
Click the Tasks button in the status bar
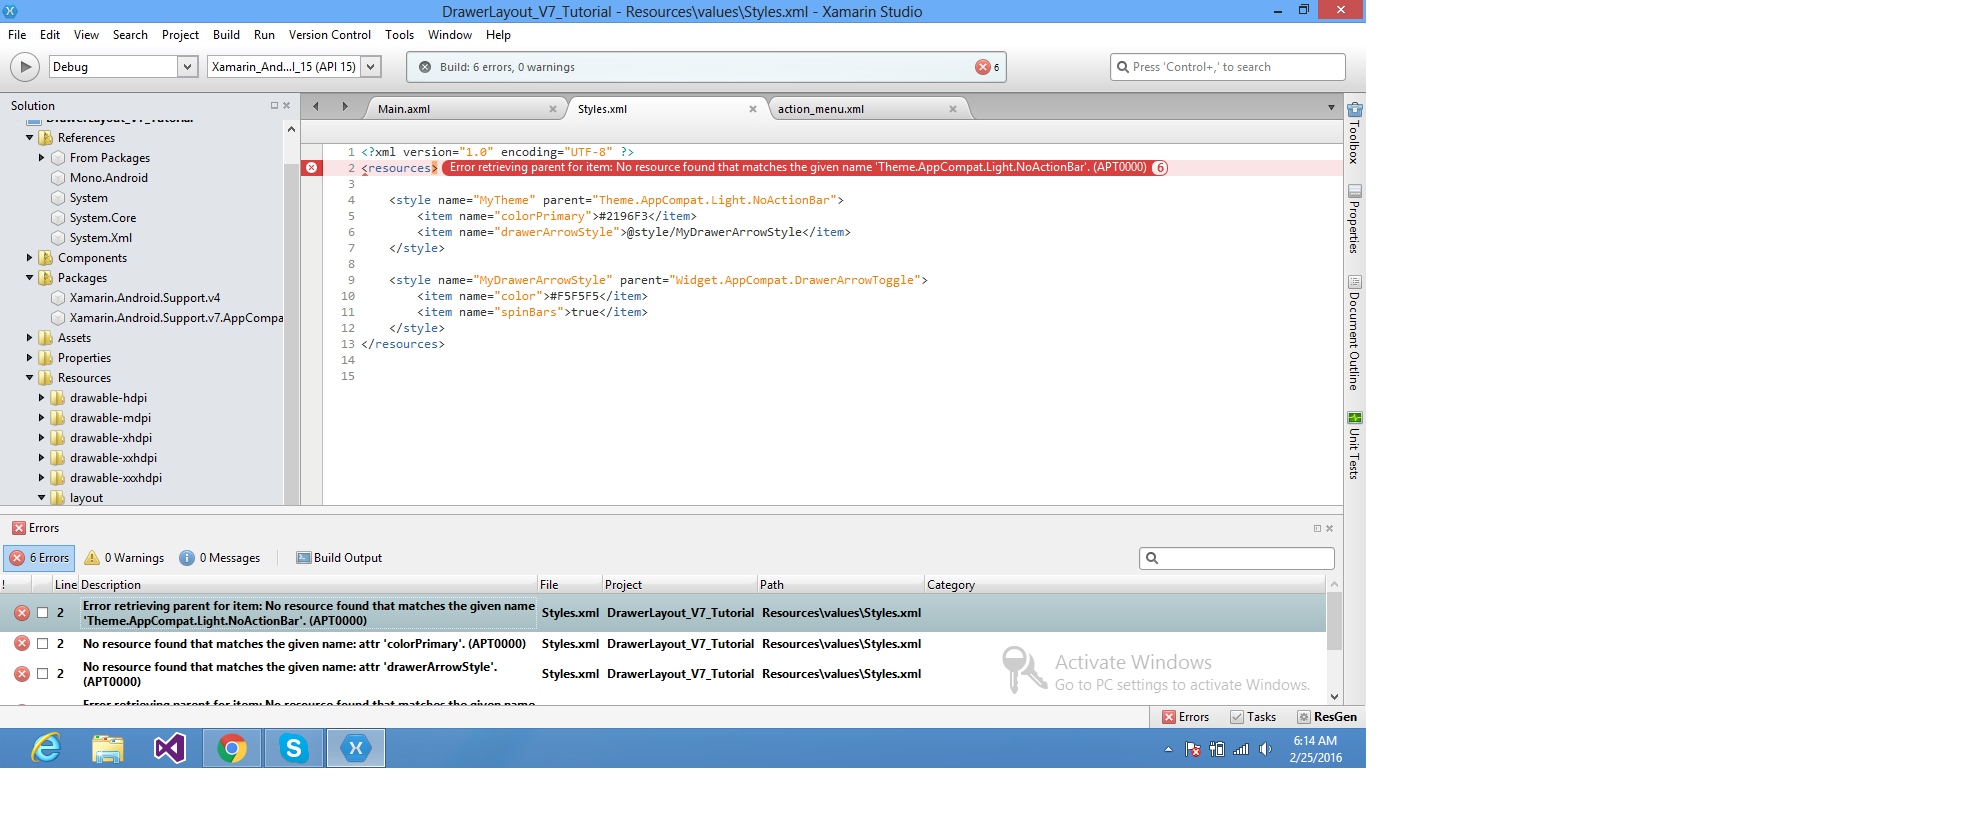(1253, 717)
